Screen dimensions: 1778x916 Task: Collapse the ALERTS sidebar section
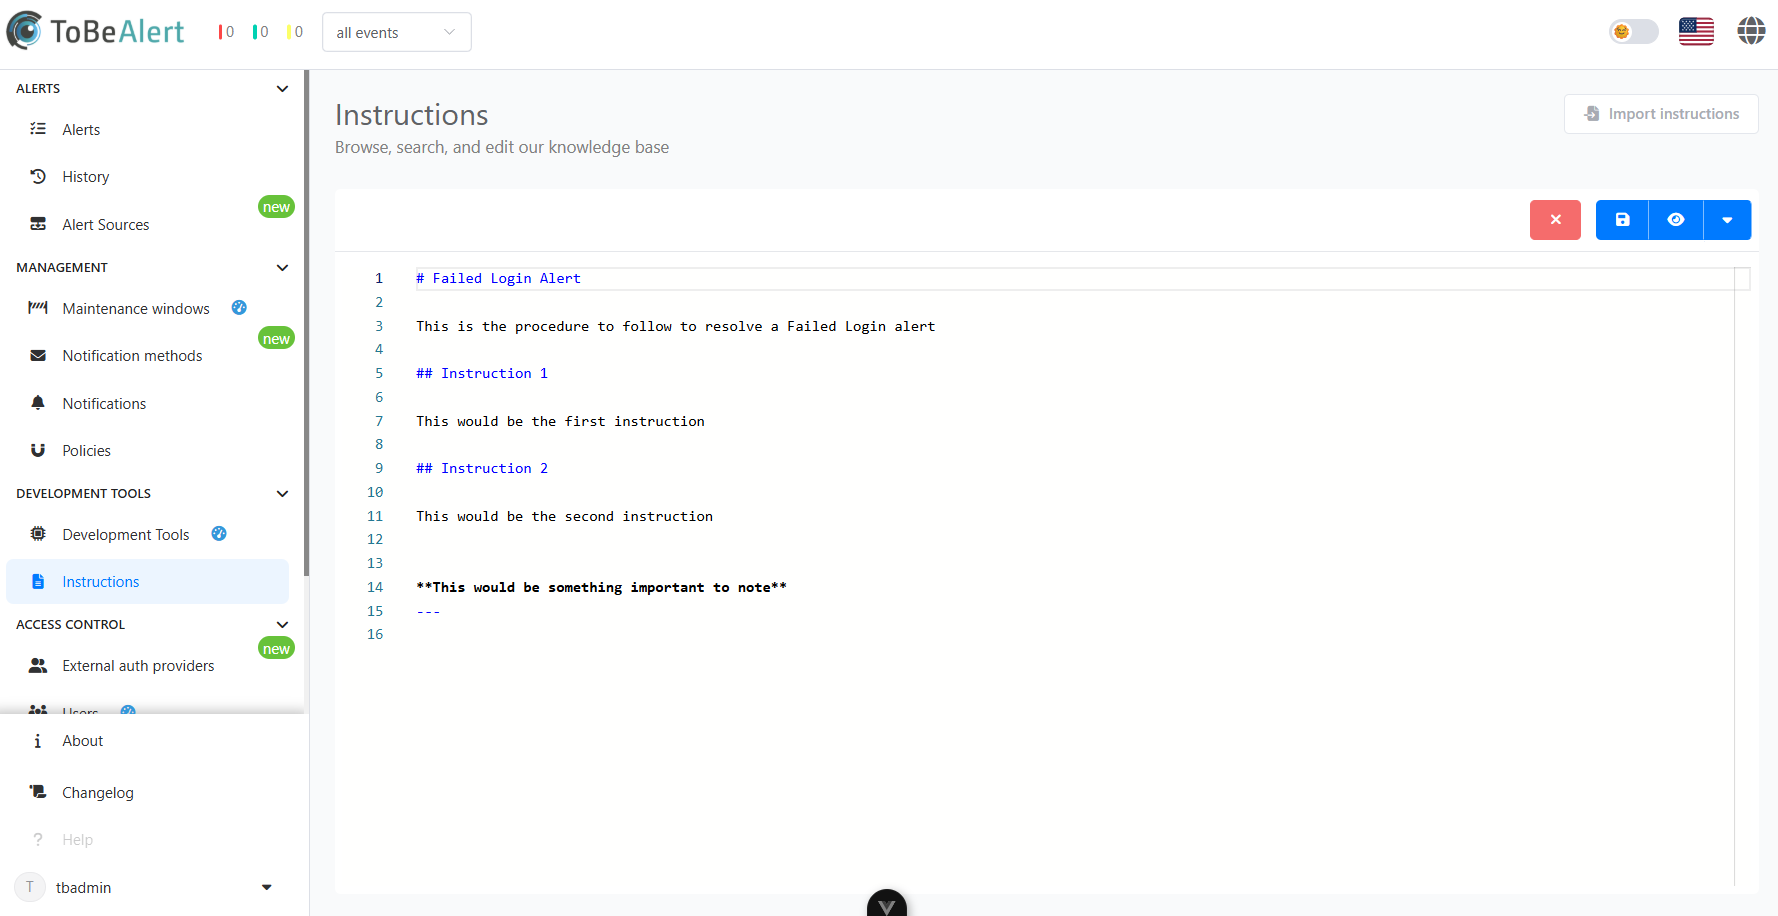[x=282, y=89]
